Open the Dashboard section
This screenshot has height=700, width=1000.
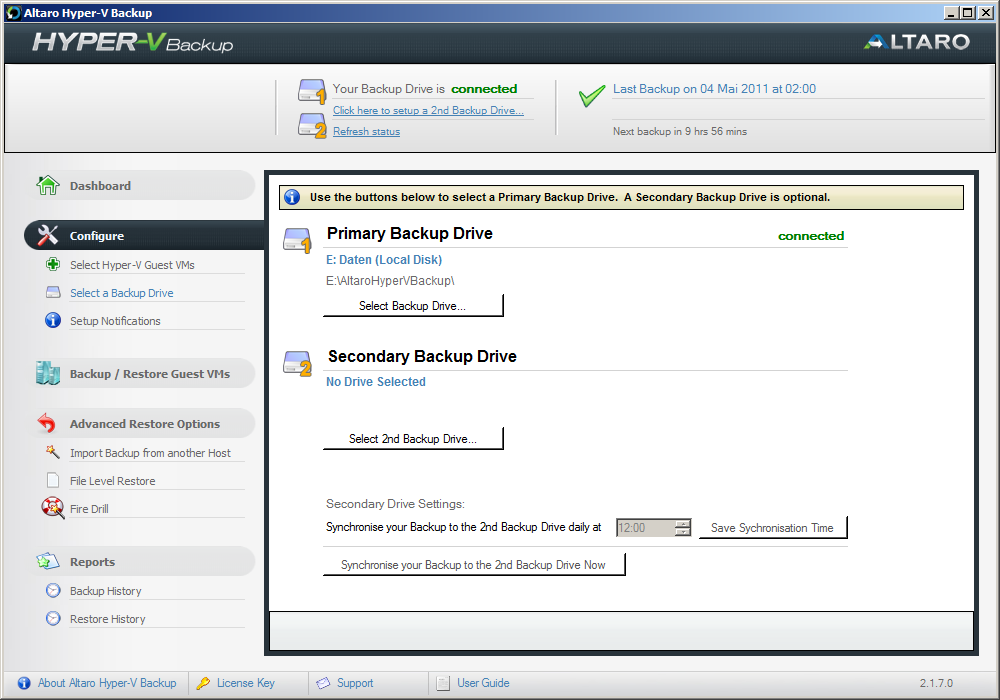pos(142,186)
